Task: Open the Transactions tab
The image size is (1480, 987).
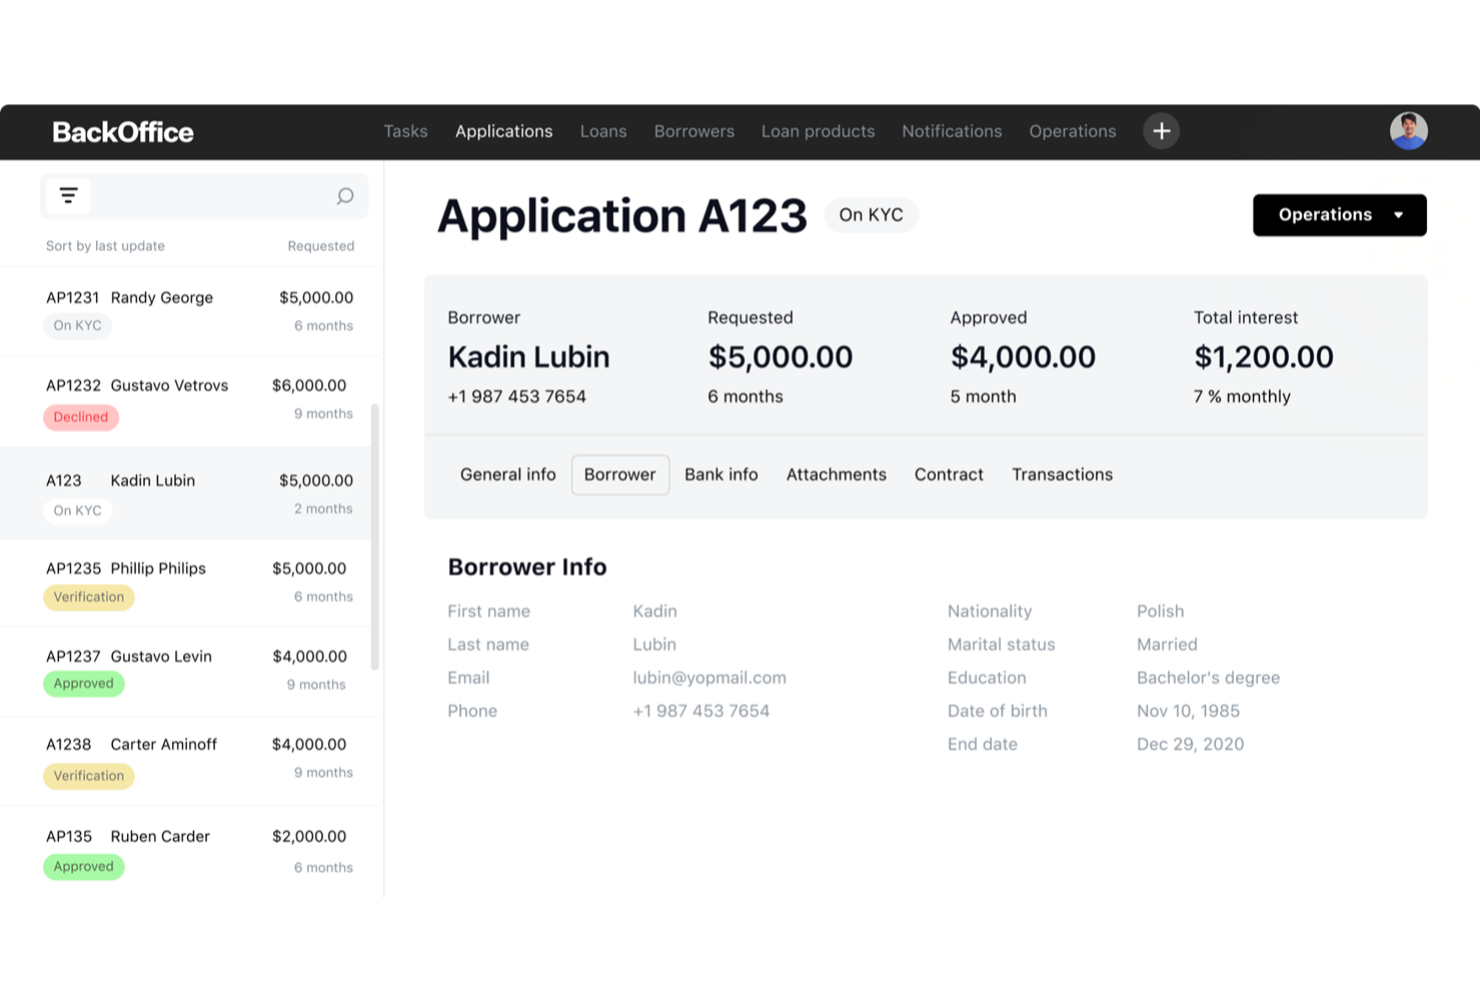Action: pos(1062,474)
